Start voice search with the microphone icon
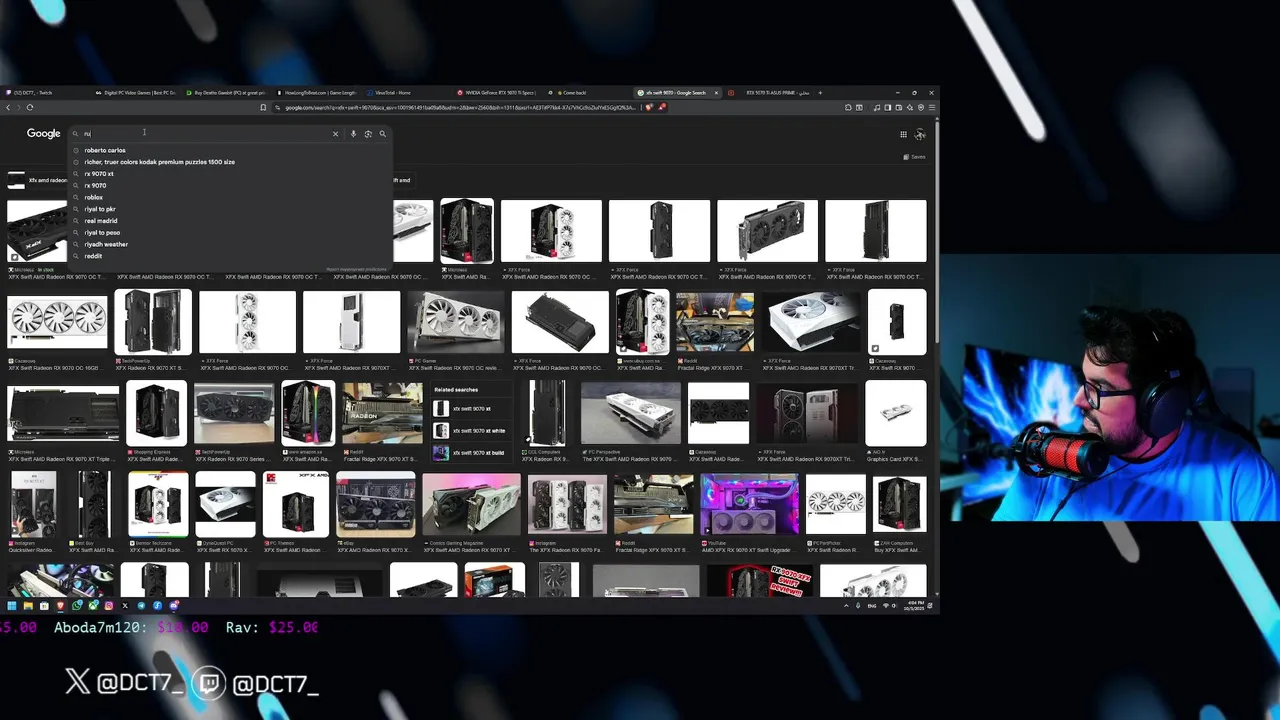The width and height of the screenshot is (1280, 720). 353,134
